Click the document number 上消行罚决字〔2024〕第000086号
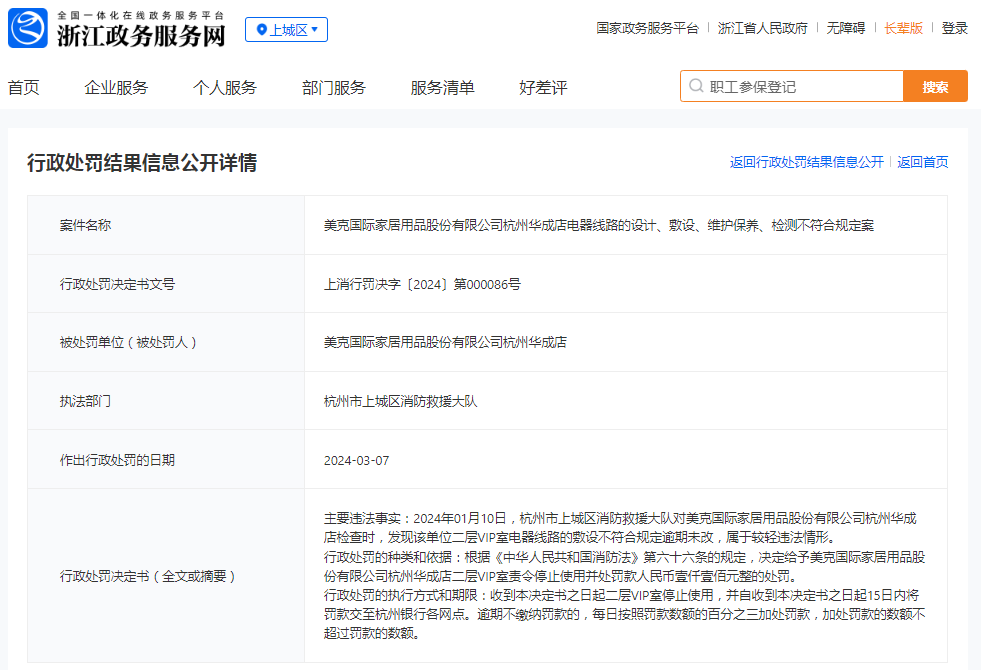 click(x=422, y=284)
